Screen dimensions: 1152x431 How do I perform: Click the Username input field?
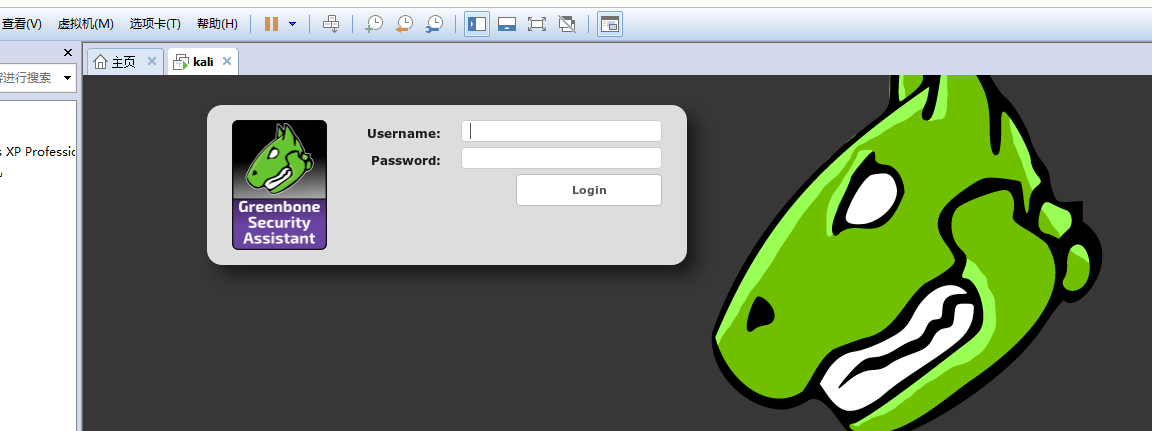(x=561, y=131)
